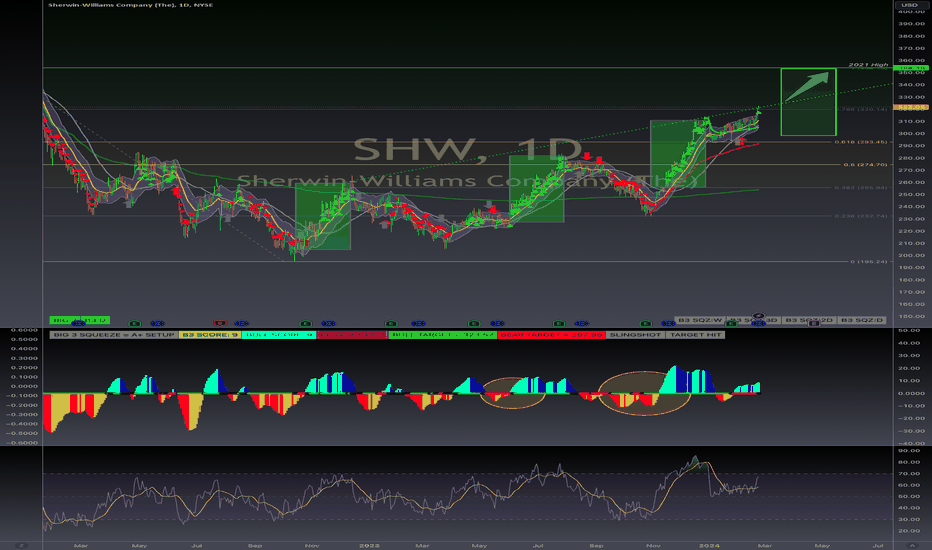Select the 0 (195.24) Fibonacci level label

click(868, 262)
